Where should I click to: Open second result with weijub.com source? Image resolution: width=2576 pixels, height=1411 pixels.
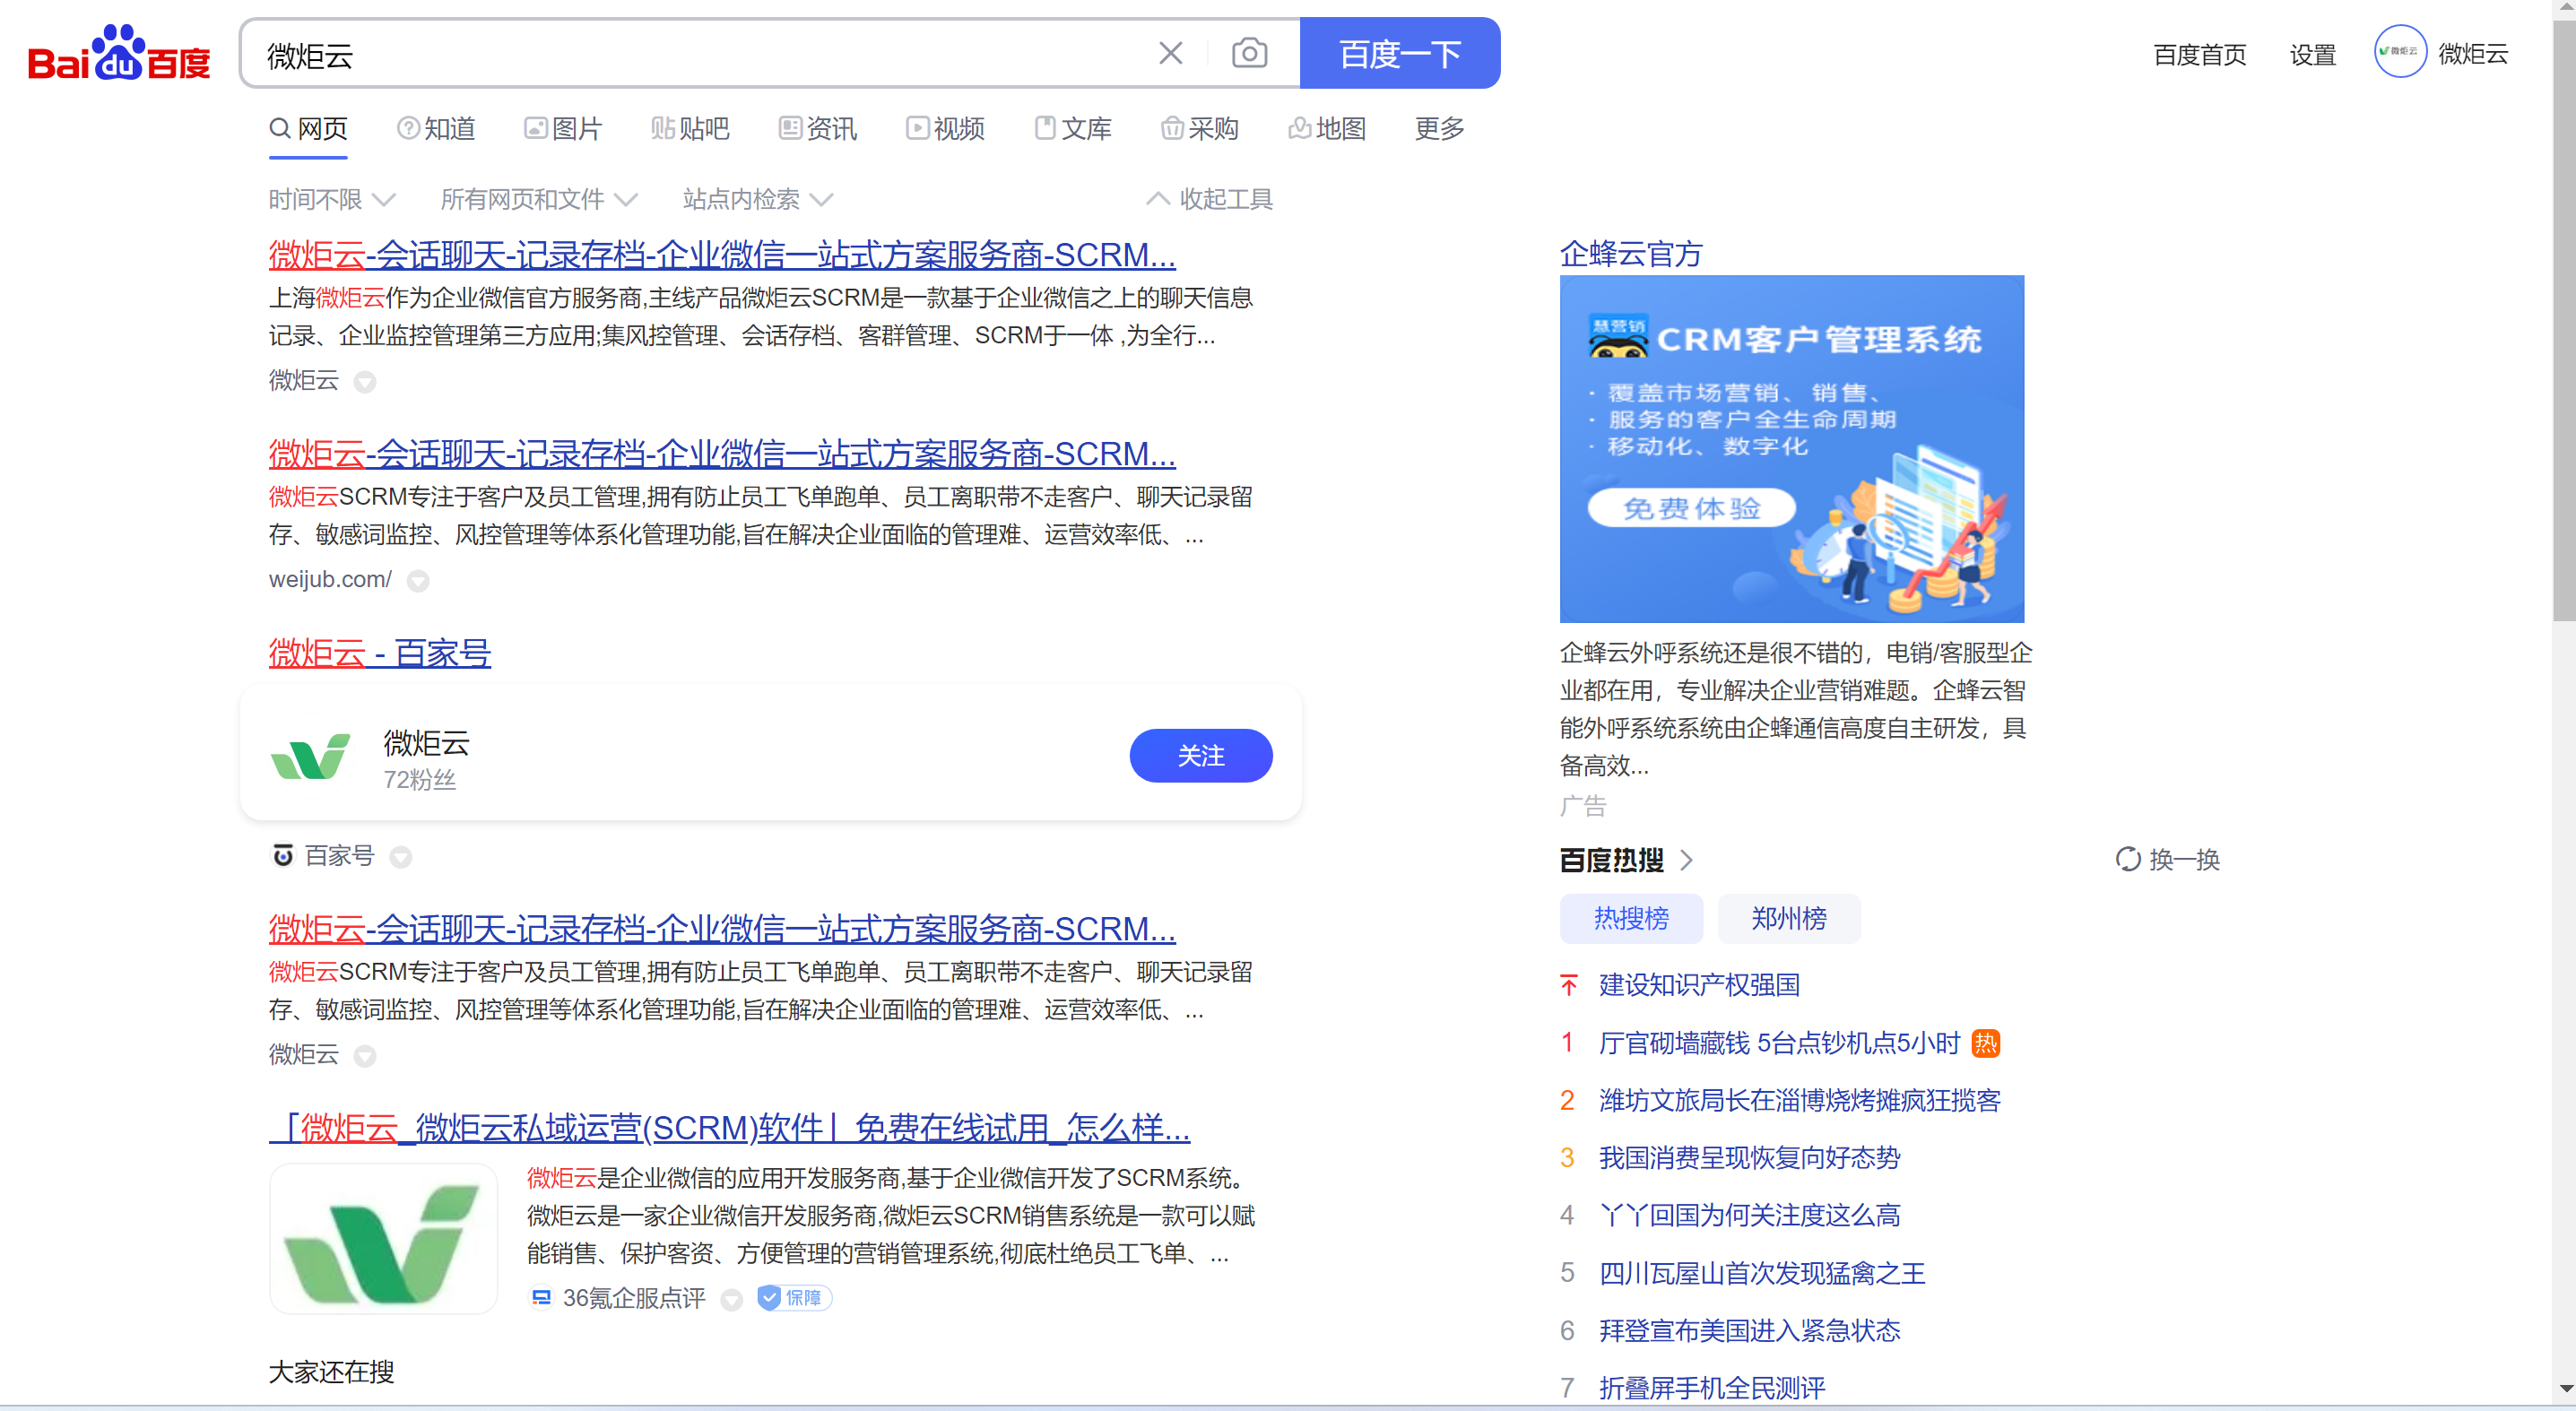tap(721, 454)
